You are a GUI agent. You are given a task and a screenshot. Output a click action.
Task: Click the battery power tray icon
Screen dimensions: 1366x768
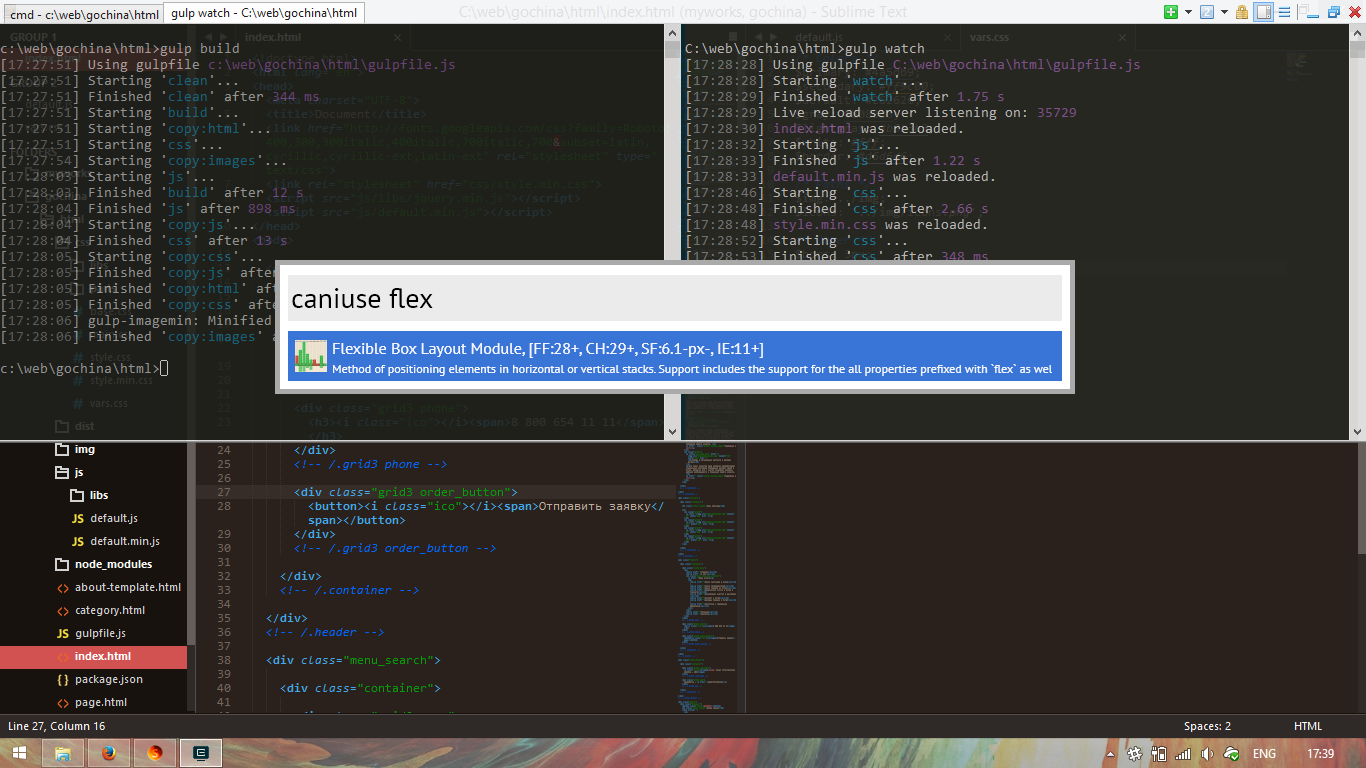tap(1160, 753)
